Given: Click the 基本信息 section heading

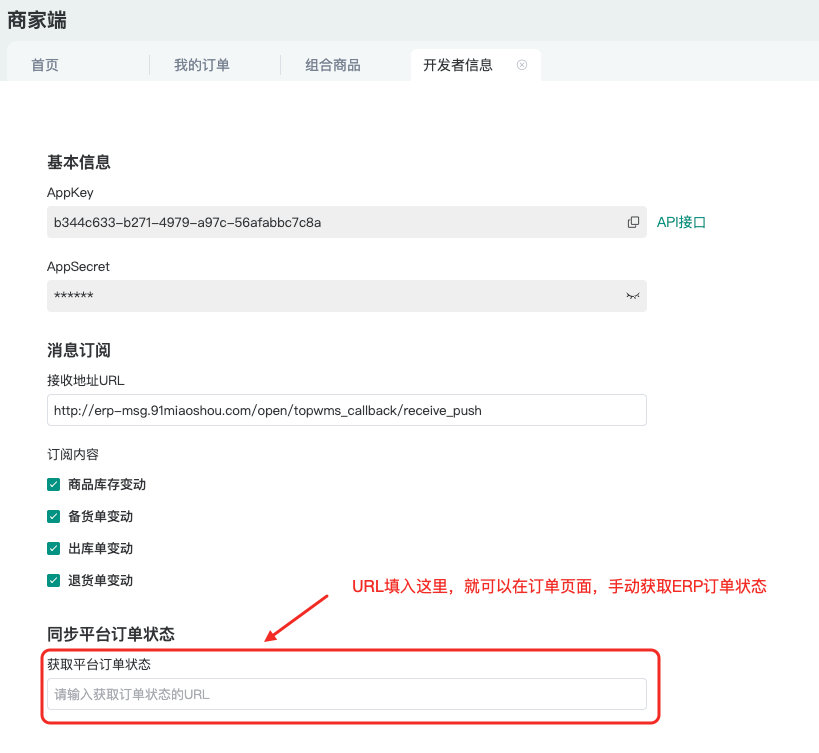Looking at the screenshot, I should (78, 162).
